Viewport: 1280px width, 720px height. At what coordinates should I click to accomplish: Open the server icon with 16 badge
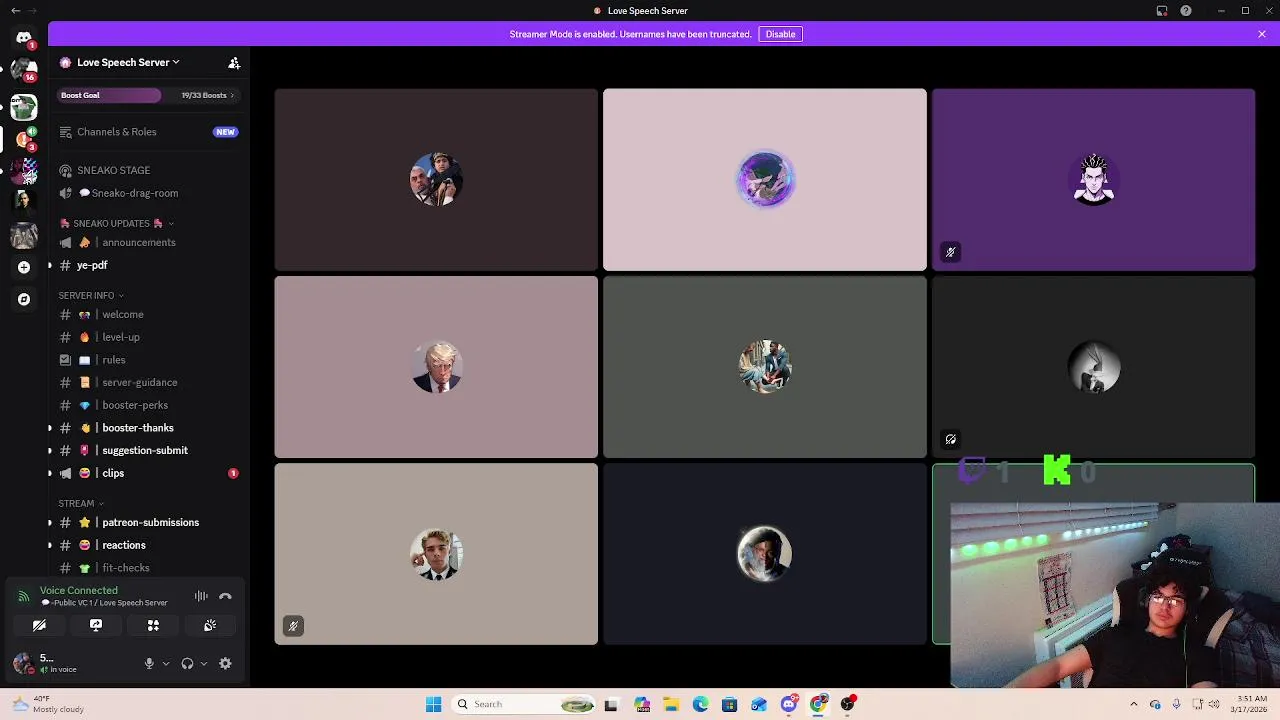24,71
